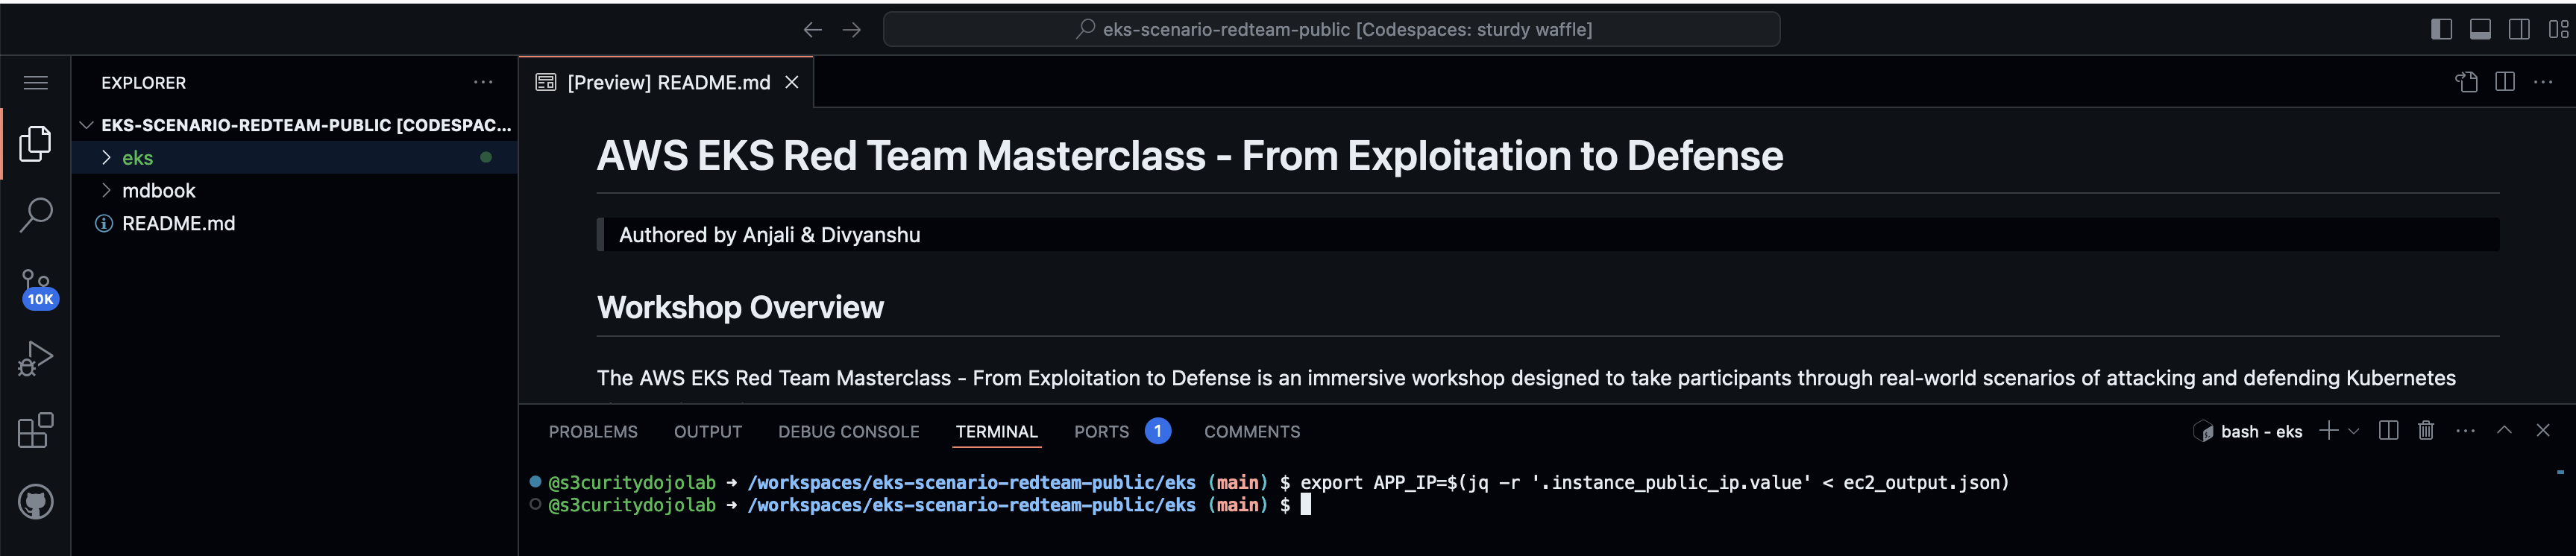Open the customize layout menu
The image size is (2576, 556).
(x=2558, y=30)
